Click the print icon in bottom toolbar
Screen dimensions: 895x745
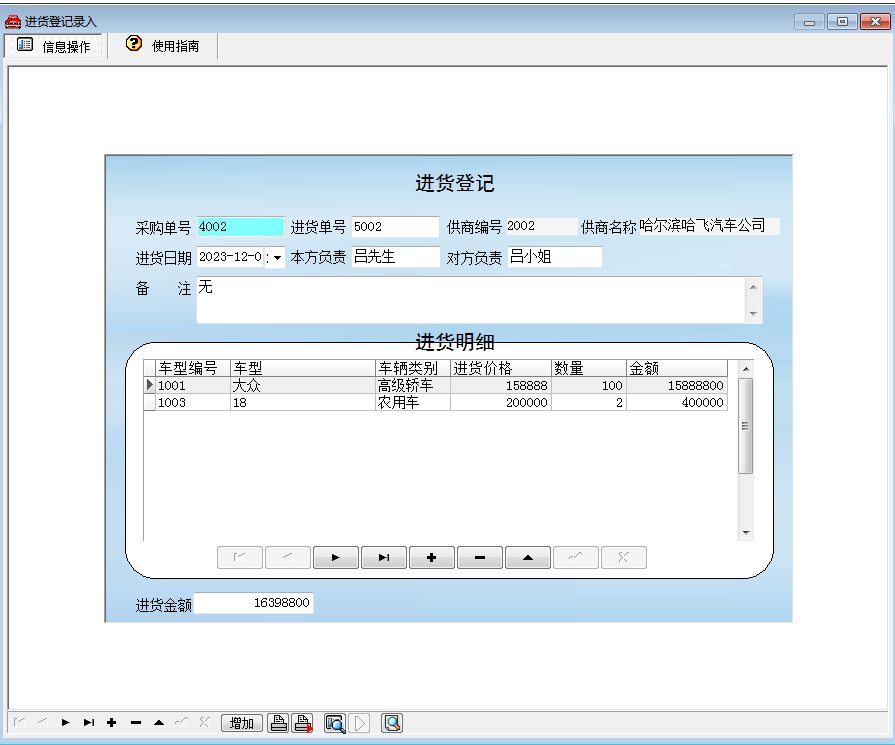pos(278,723)
